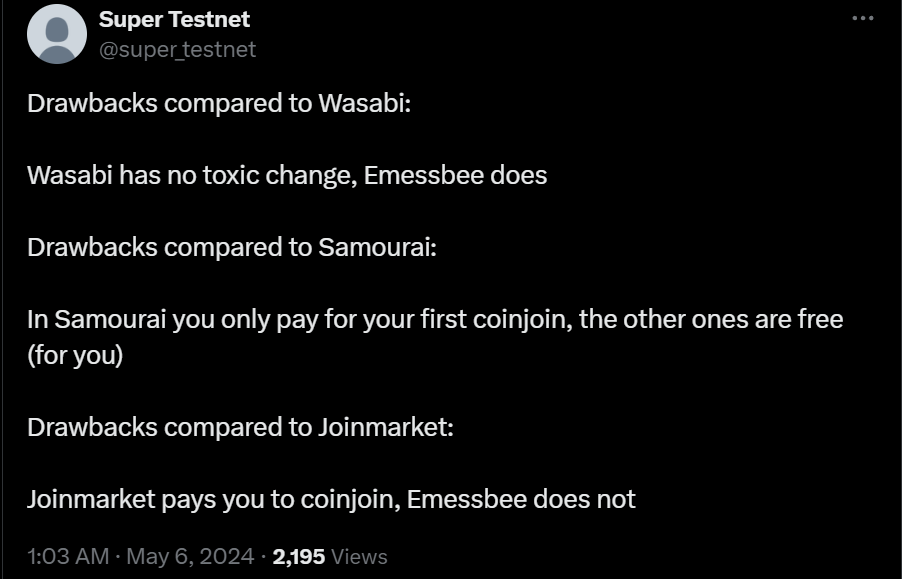Screen dimensions: 902x579
Task: Click the Super Testnet profile avatar
Action: pyautogui.click(x=57, y=34)
